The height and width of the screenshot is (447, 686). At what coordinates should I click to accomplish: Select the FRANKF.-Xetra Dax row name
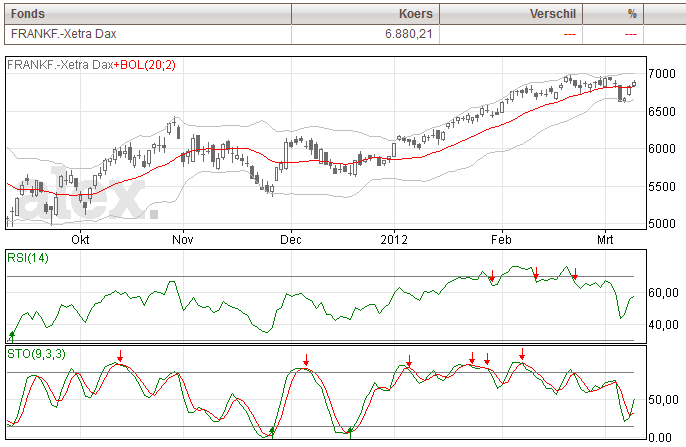pos(63,34)
